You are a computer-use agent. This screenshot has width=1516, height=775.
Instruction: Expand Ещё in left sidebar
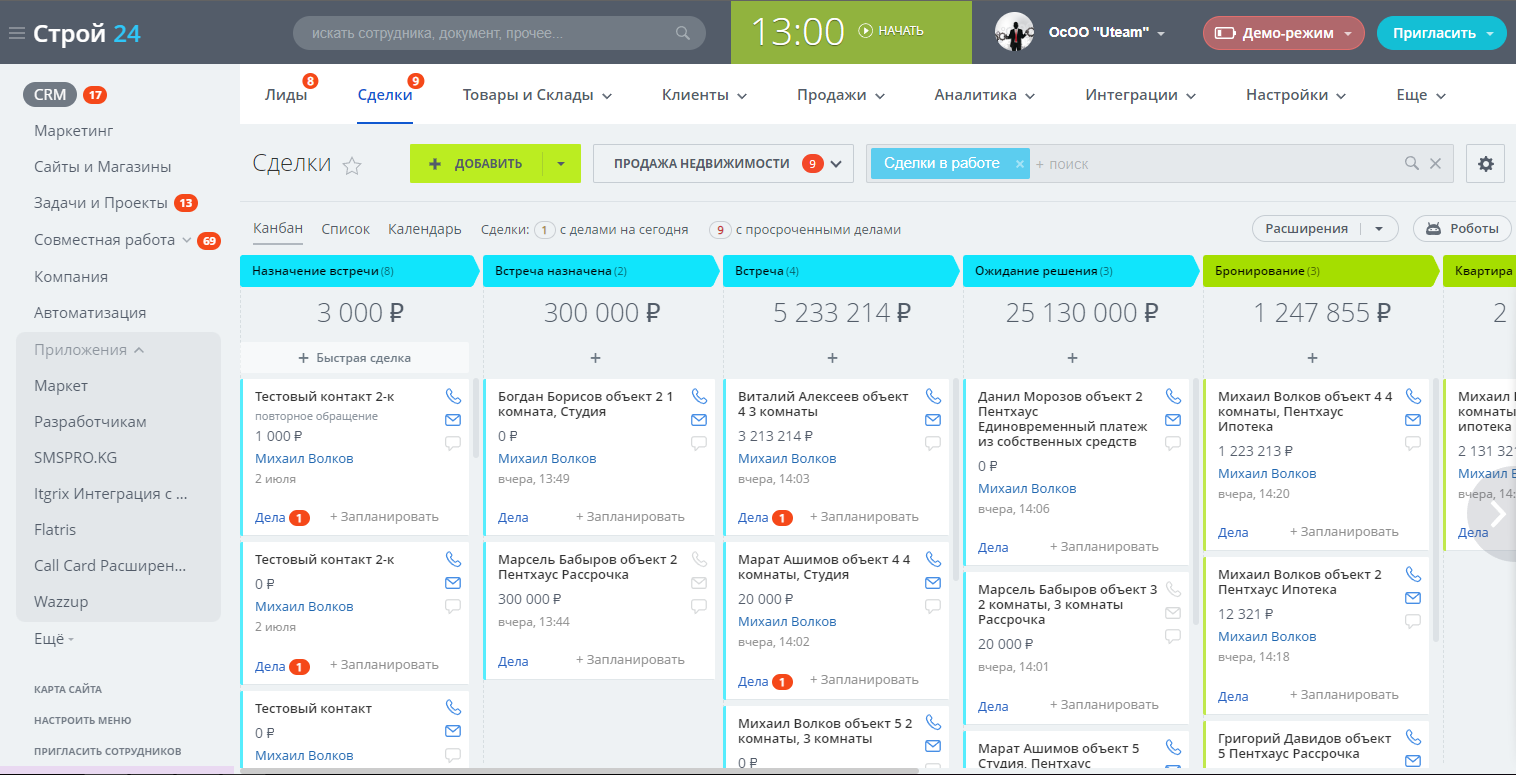pyautogui.click(x=54, y=638)
